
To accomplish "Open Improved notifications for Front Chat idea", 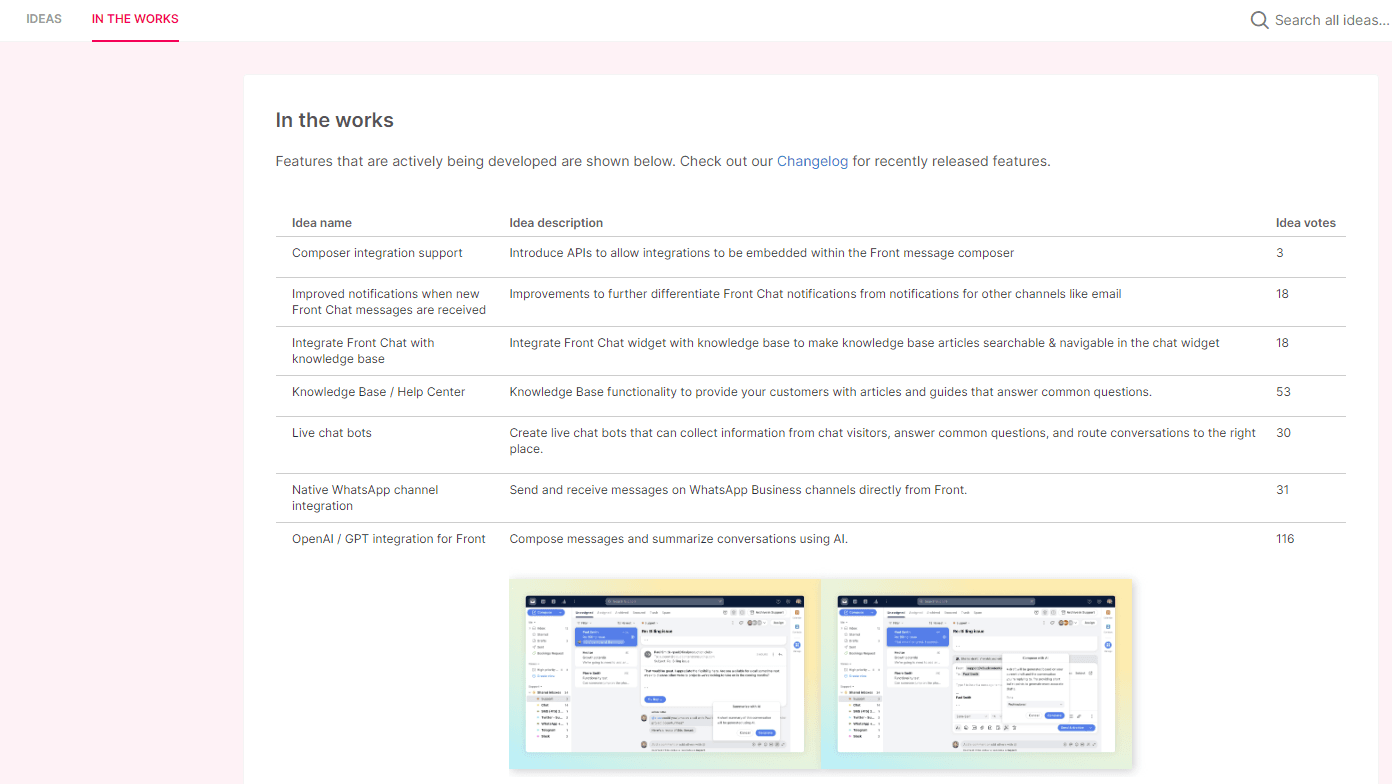I will click(389, 302).
